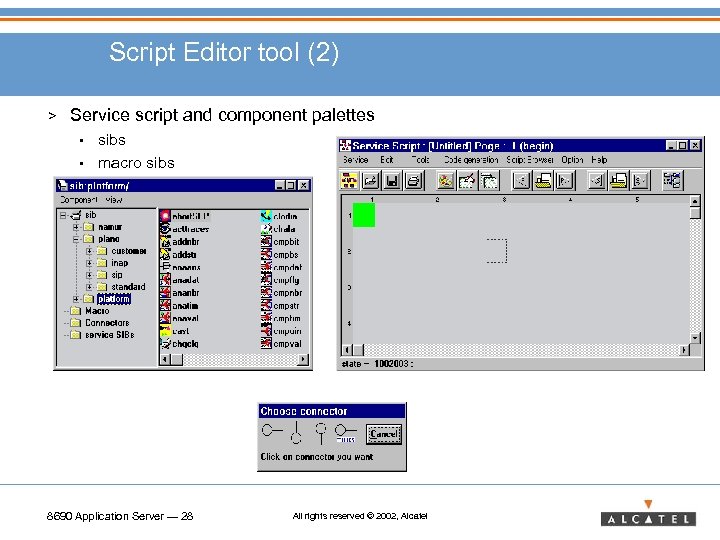Open the Tools menu
720x540 pixels.
click(420, 160)
